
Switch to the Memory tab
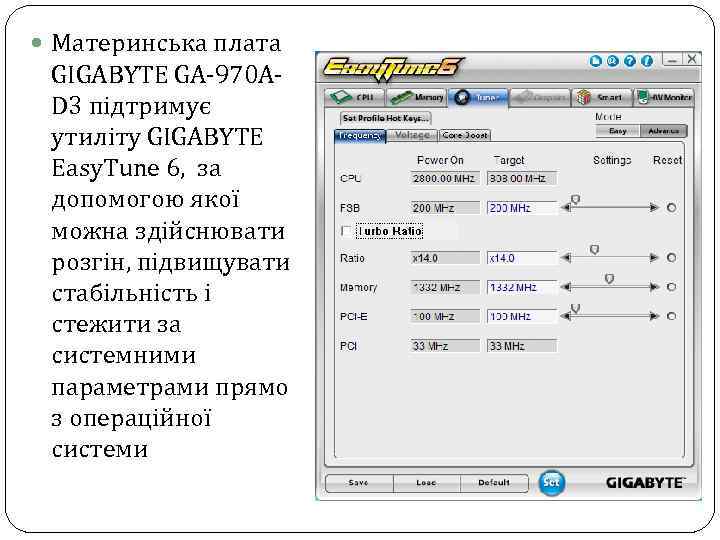417,97
